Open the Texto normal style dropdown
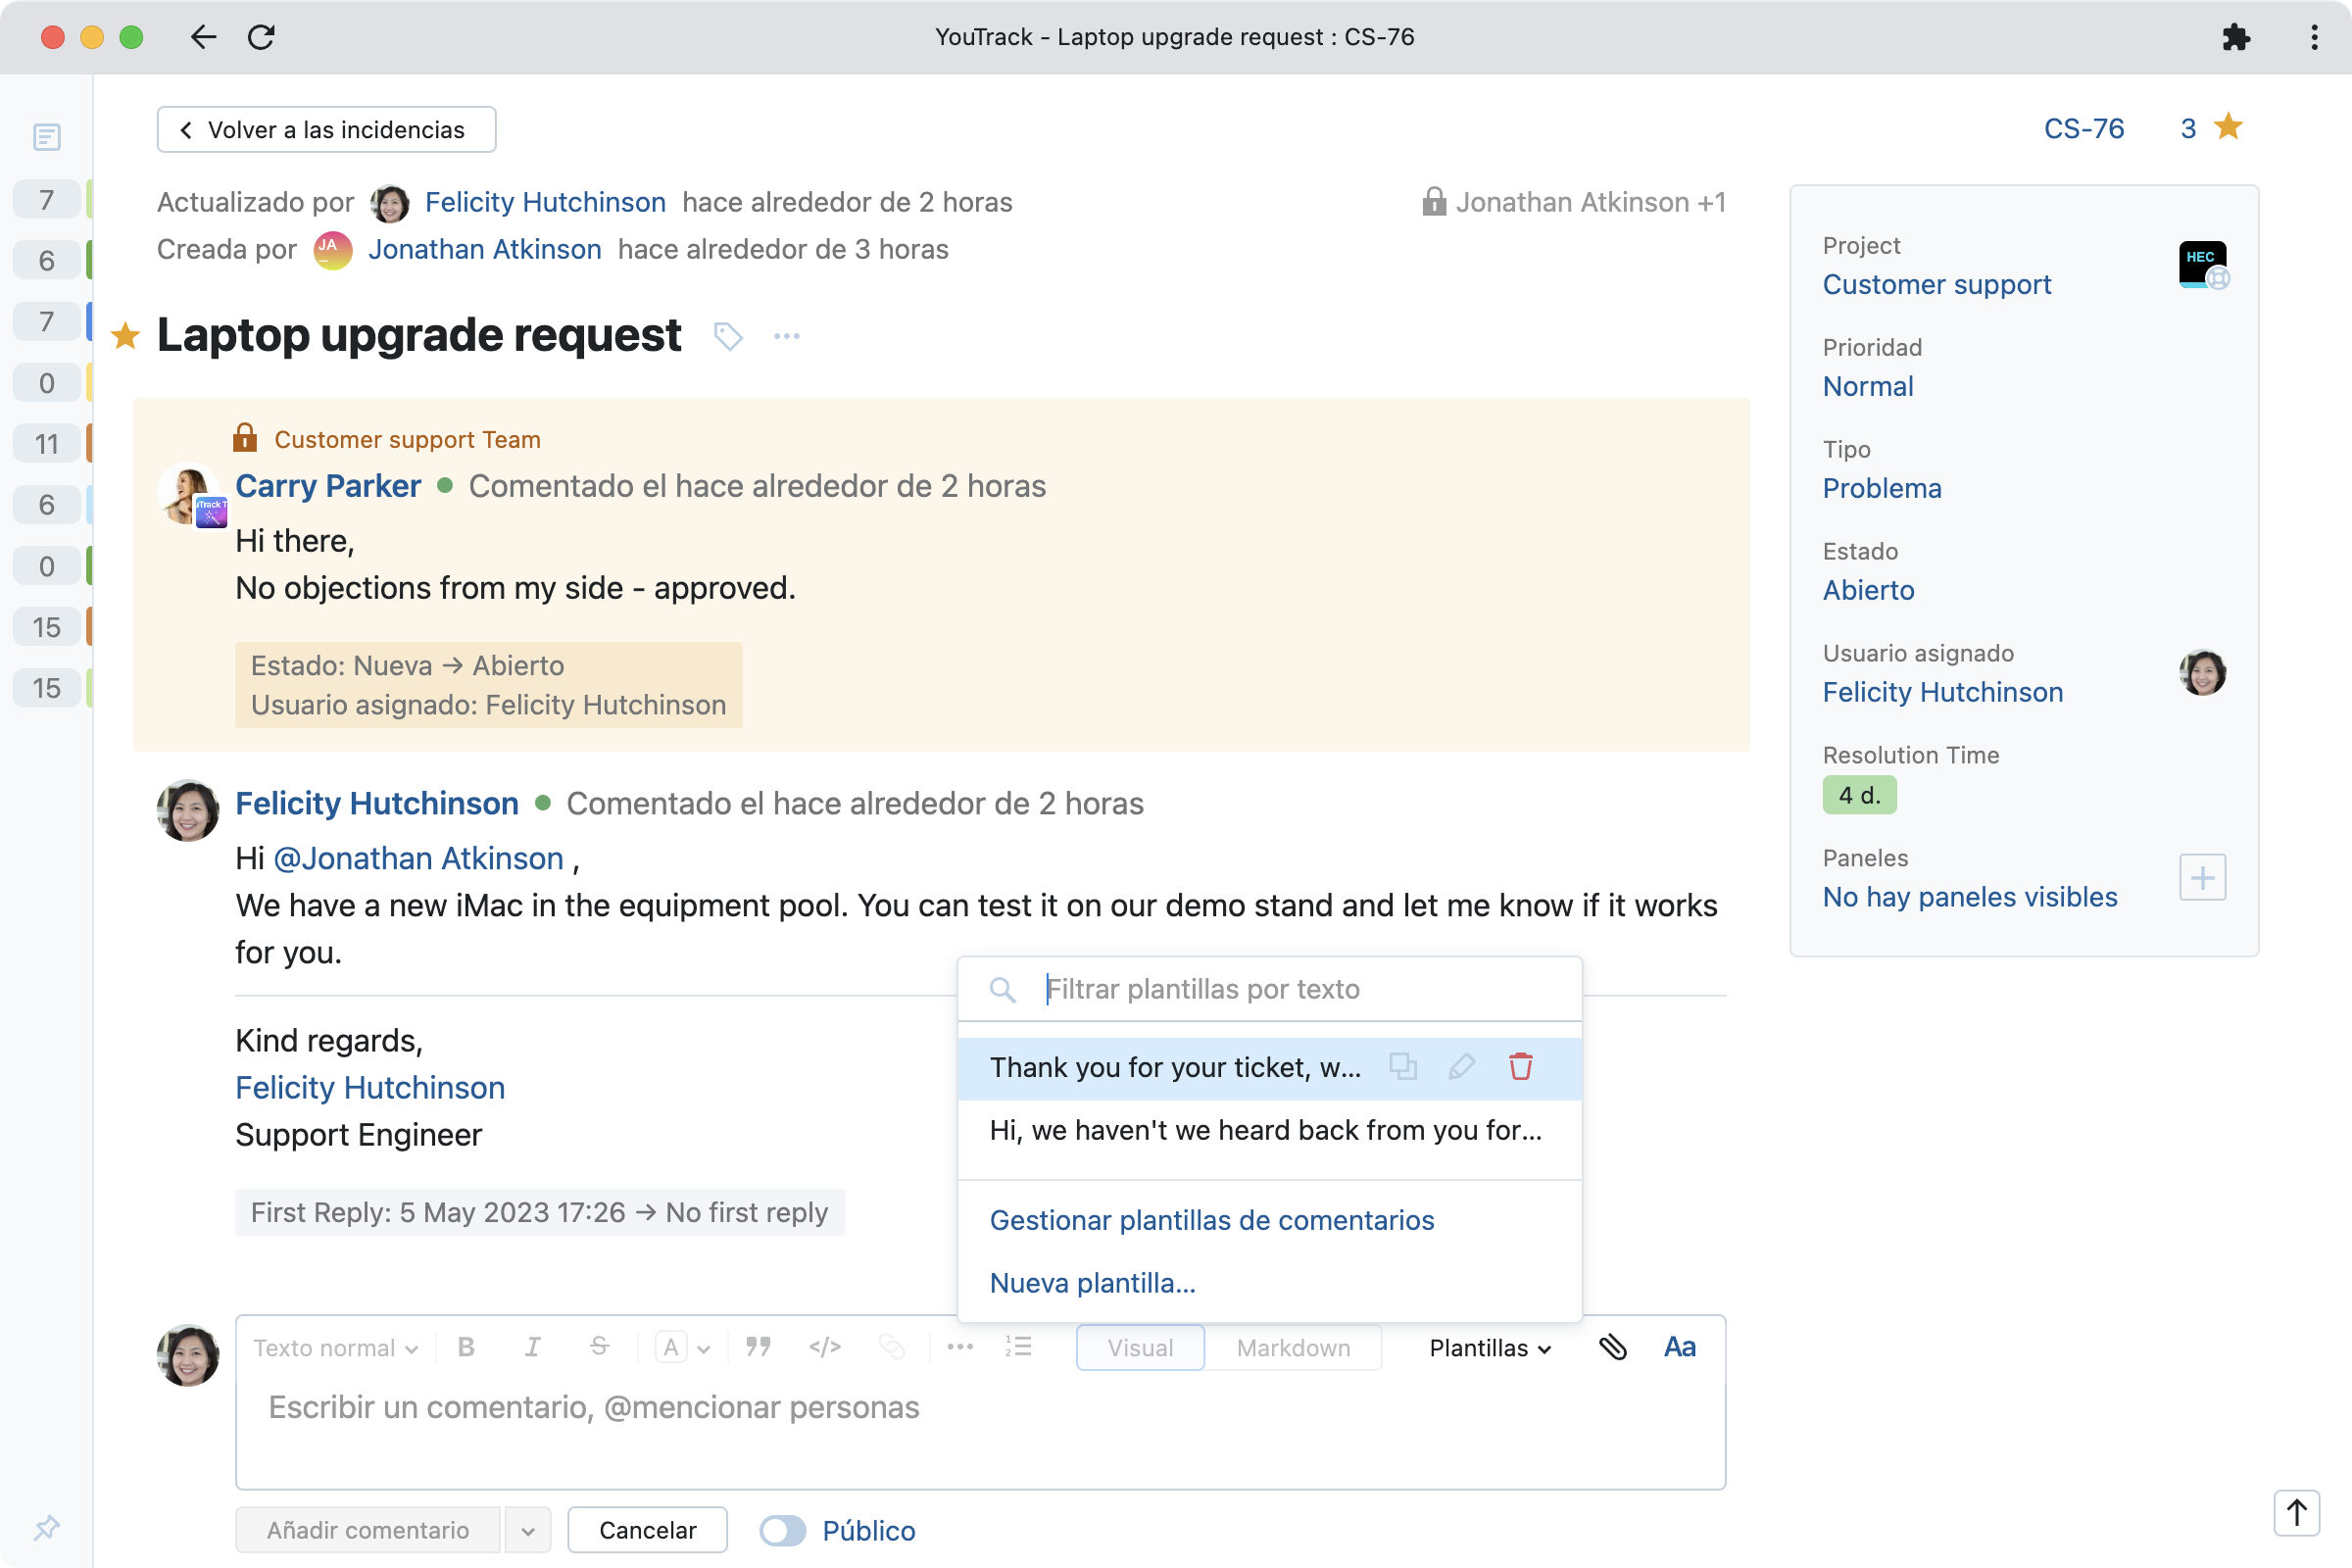The width and height of the screenshot is (2352, 1568). (x=335, y=1348)
